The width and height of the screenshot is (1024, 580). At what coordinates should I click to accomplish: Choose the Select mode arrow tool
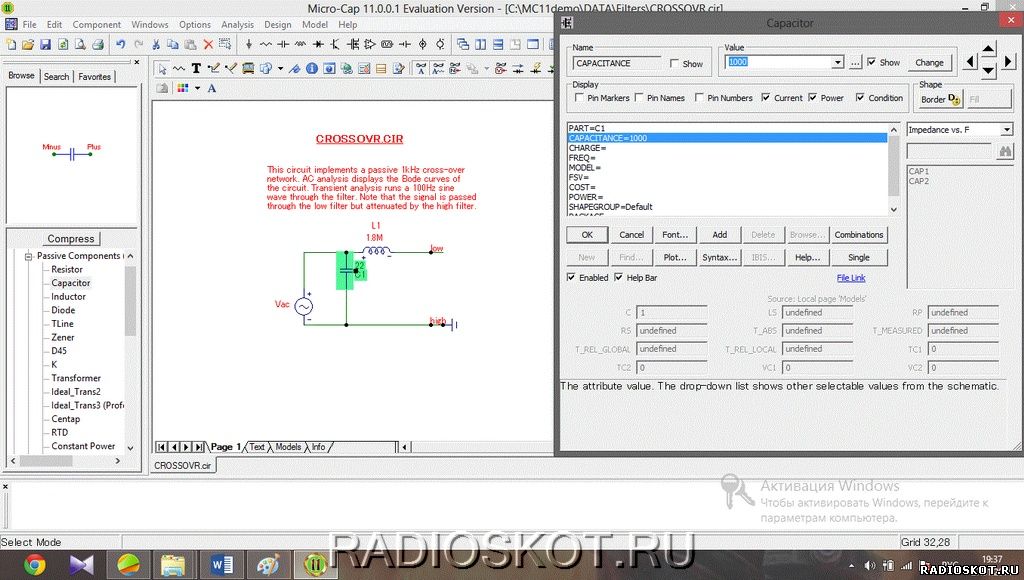(x=162, y=69)
